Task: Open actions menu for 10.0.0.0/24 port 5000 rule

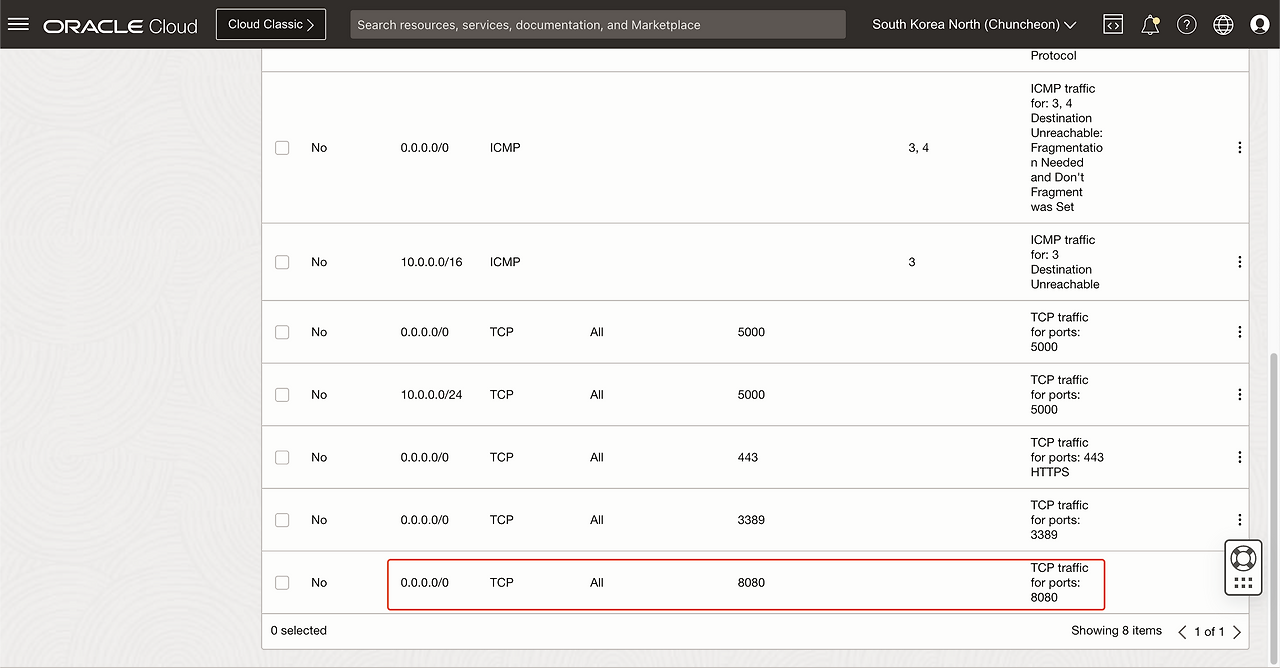Action: (x=1239, y=395)
